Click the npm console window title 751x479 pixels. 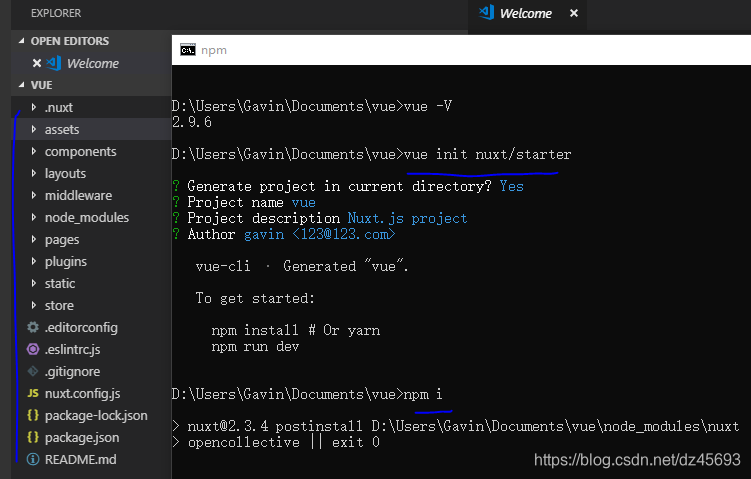214,50
